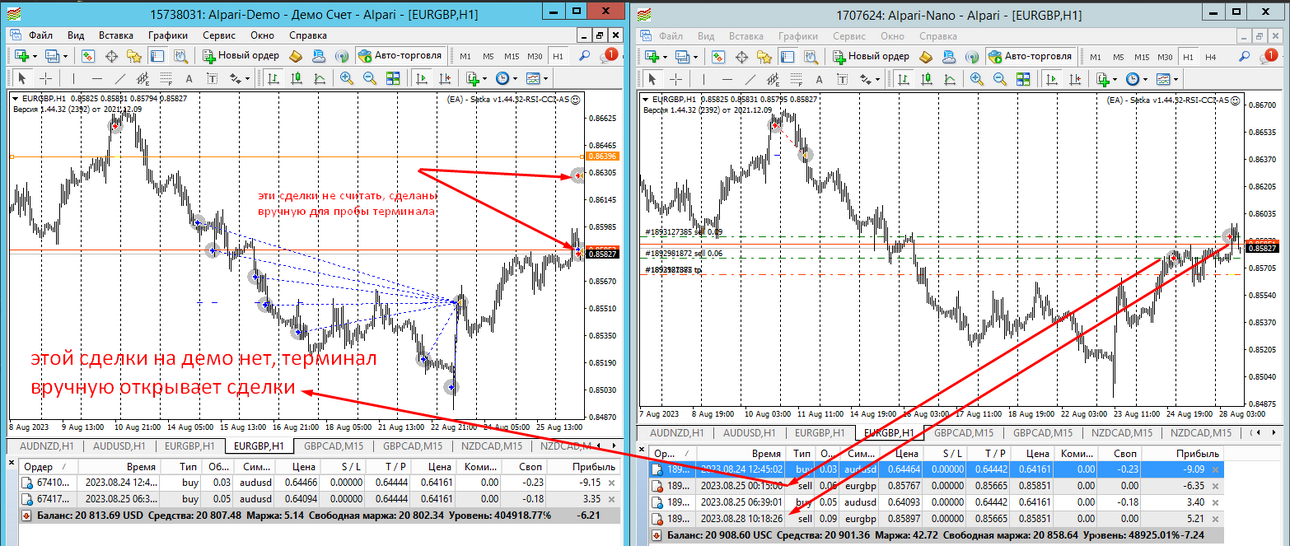This screenshot has width=1290, height=546.
Task: Select M5 timeframe in Alpari-Demo window
Action: click(489, 56)
